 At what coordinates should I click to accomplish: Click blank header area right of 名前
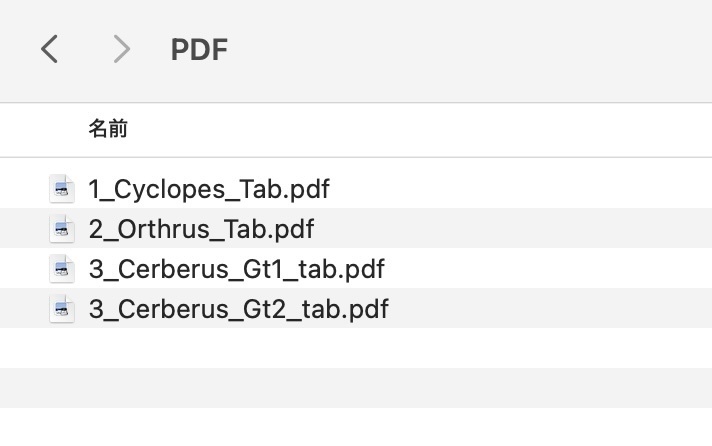[420, 129]
